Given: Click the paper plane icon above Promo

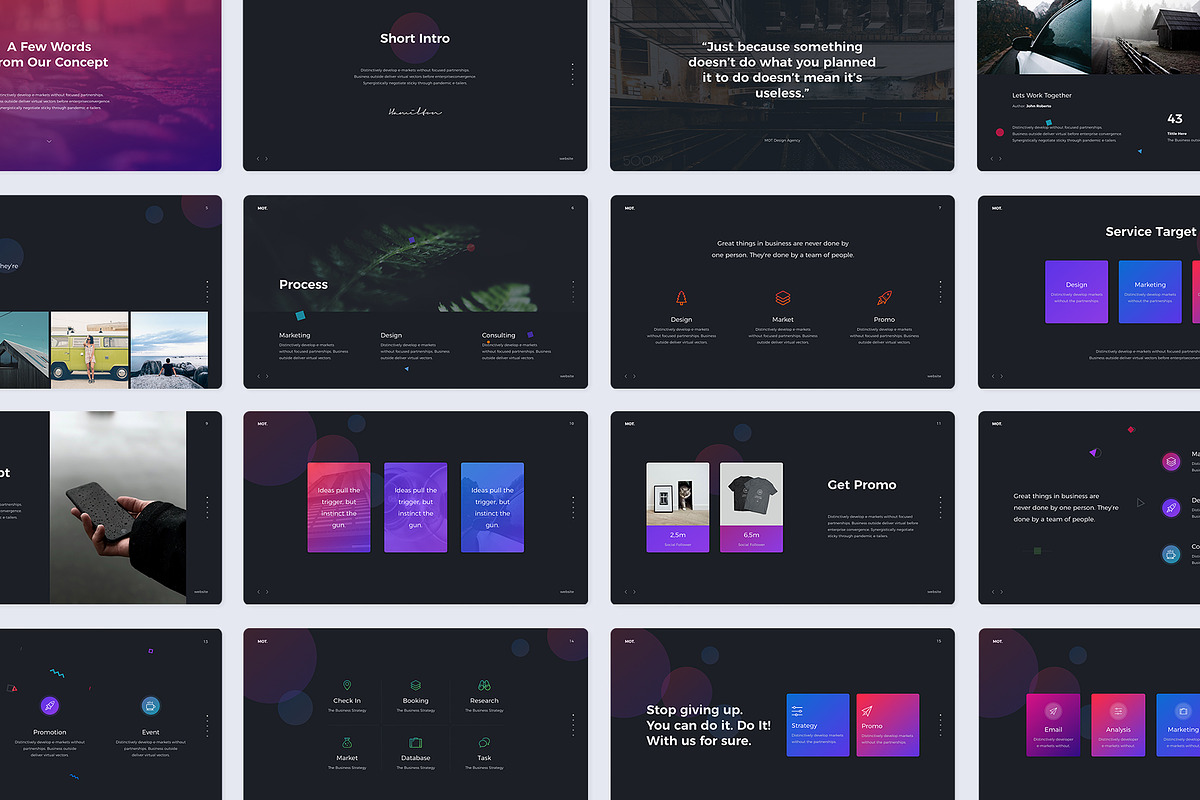Looking at the screenshot, I should (867, 710).
